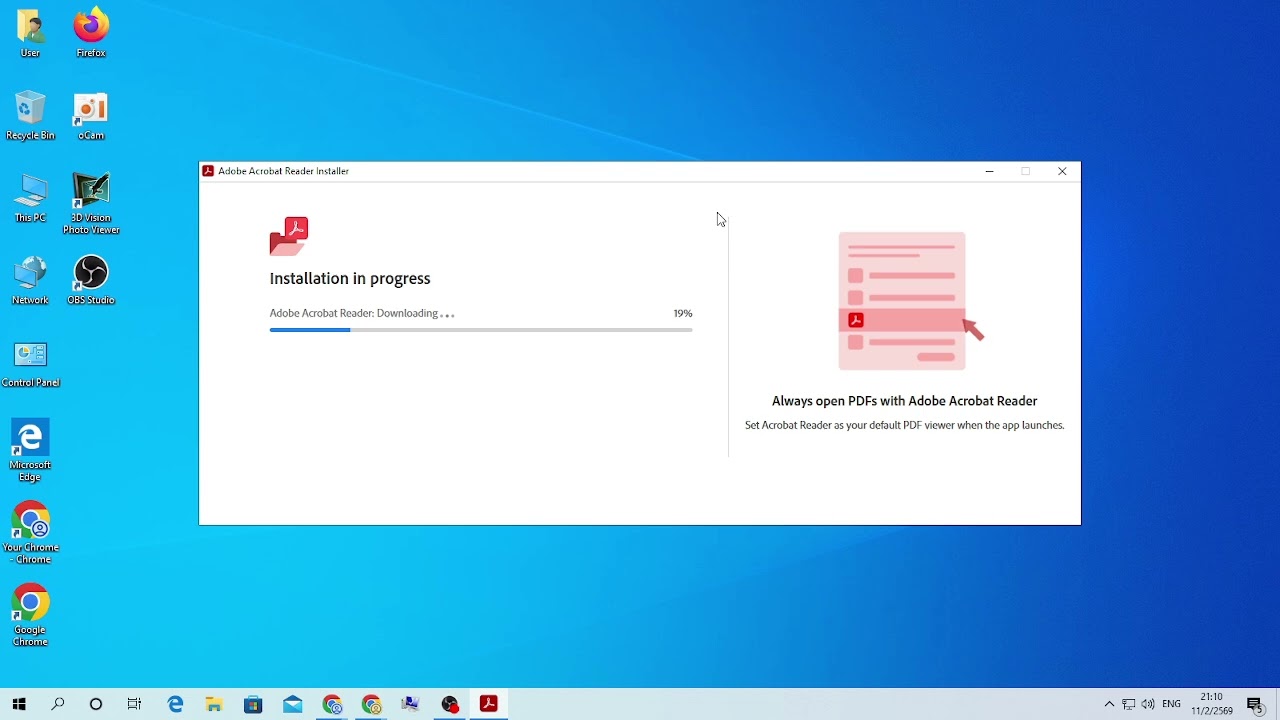Click the PDF document illustration
Viewport: 1280px width, 720px height.
point(910,301)
